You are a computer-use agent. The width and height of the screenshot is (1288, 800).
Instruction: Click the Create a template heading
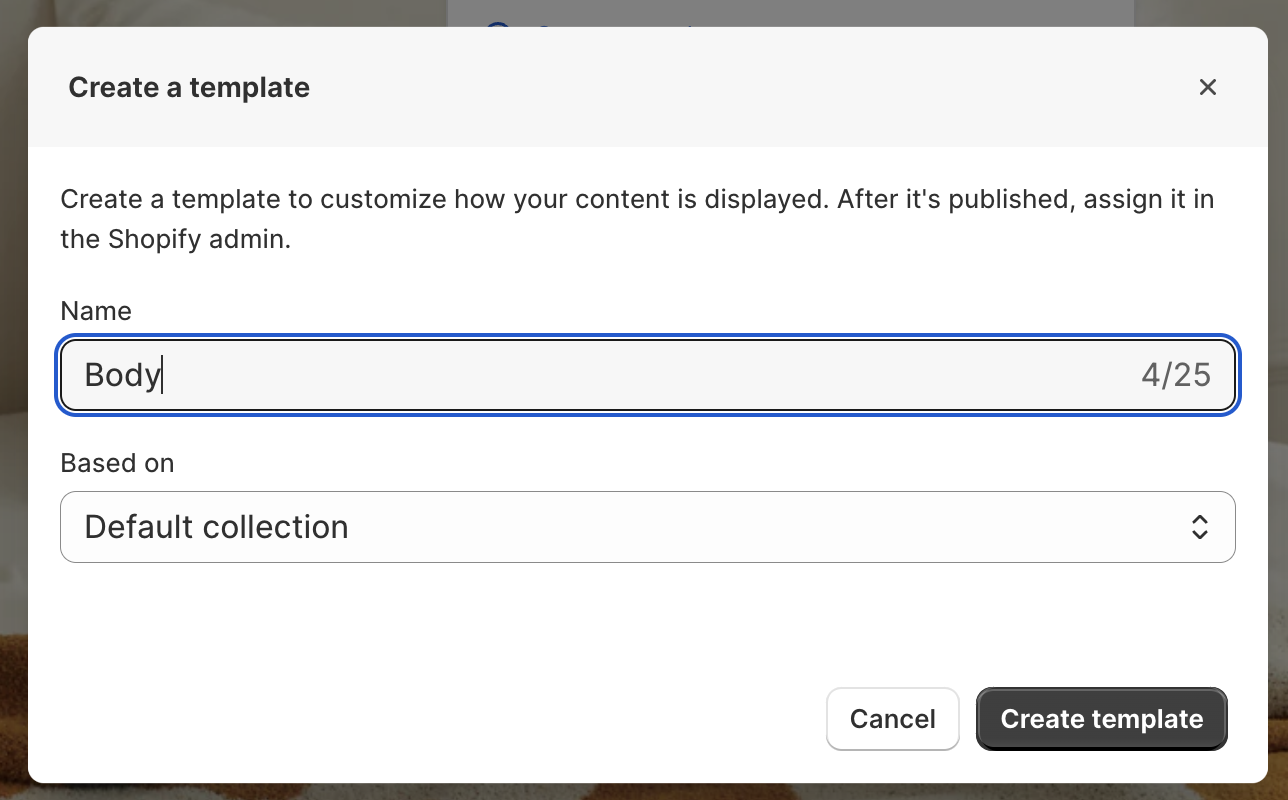pyautogui.click(x=189, y=88)
